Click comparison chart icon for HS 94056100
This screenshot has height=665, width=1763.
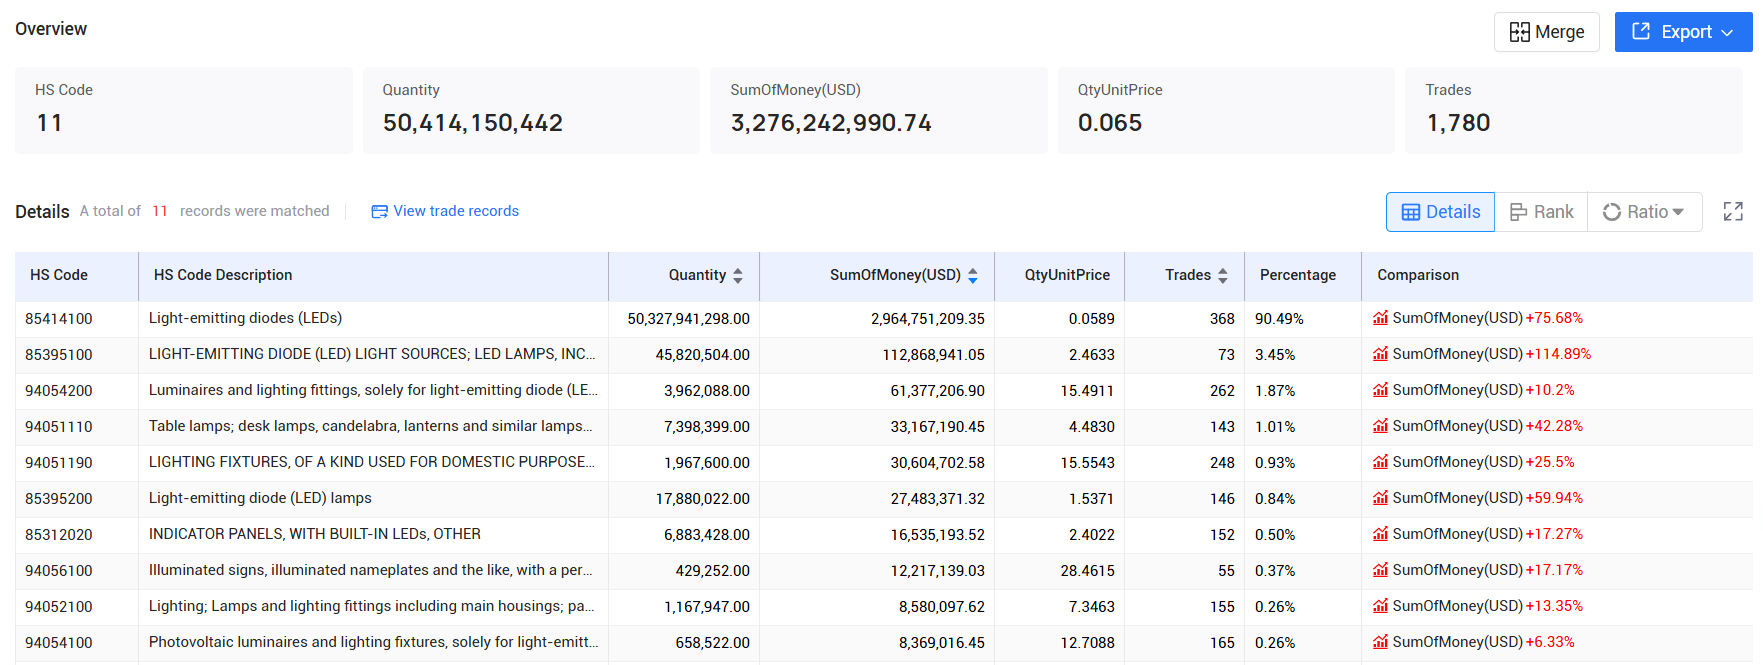1380,570
